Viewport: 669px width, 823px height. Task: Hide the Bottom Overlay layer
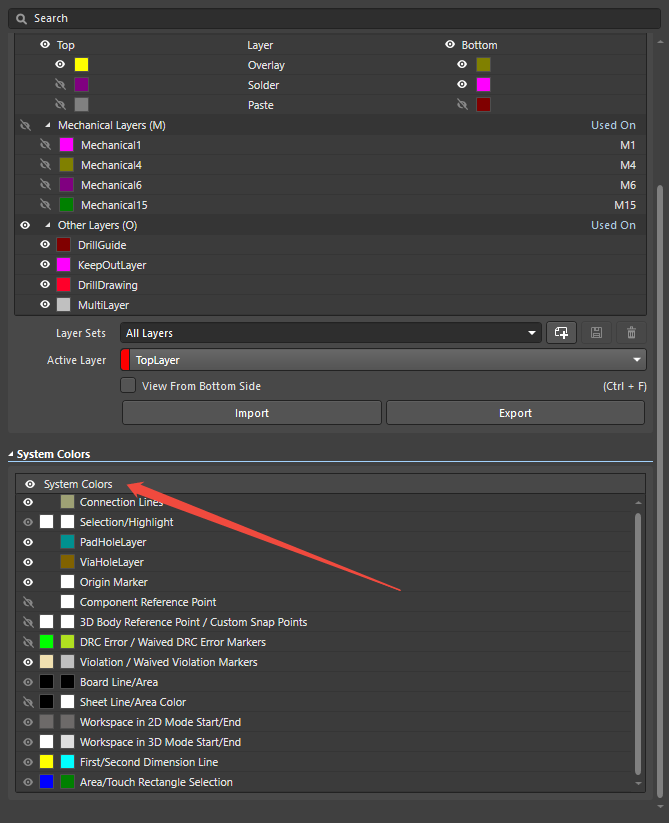click(x=462, y=65)
